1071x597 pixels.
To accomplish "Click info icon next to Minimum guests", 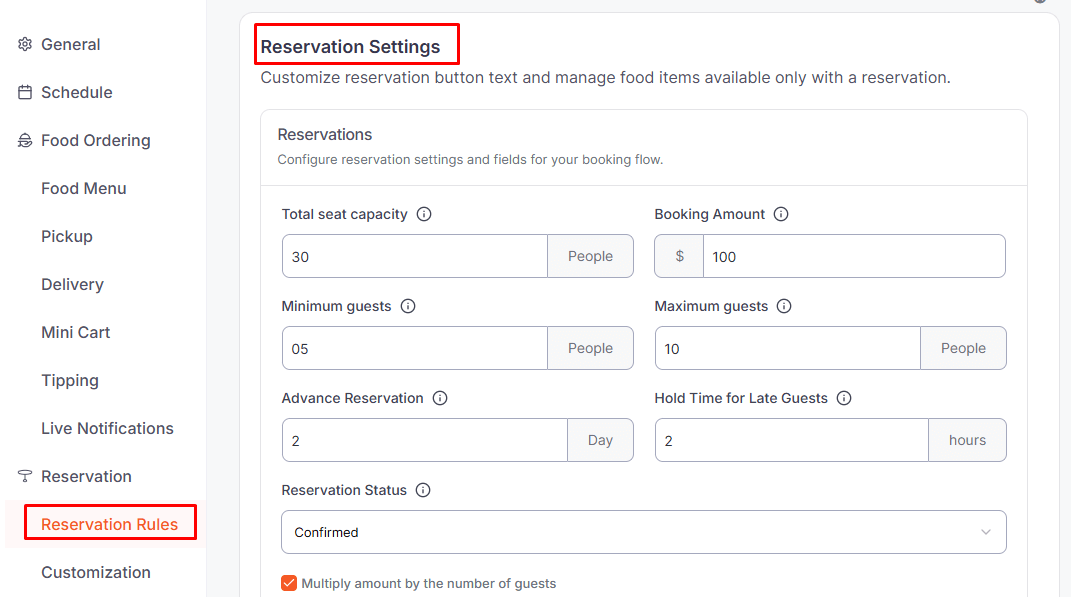I will click(408, 306).
